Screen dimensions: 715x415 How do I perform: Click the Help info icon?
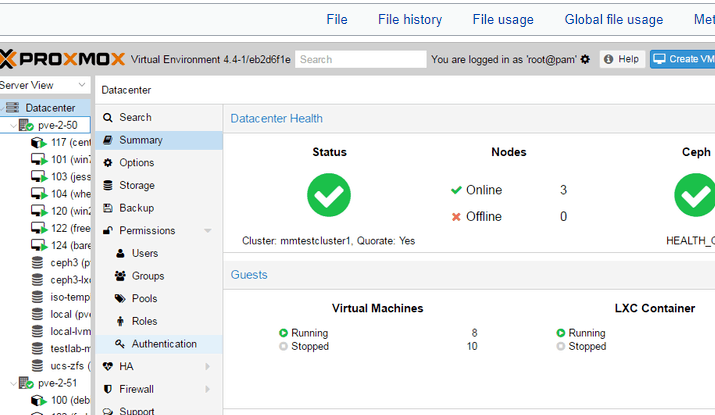tap(608, 59)
